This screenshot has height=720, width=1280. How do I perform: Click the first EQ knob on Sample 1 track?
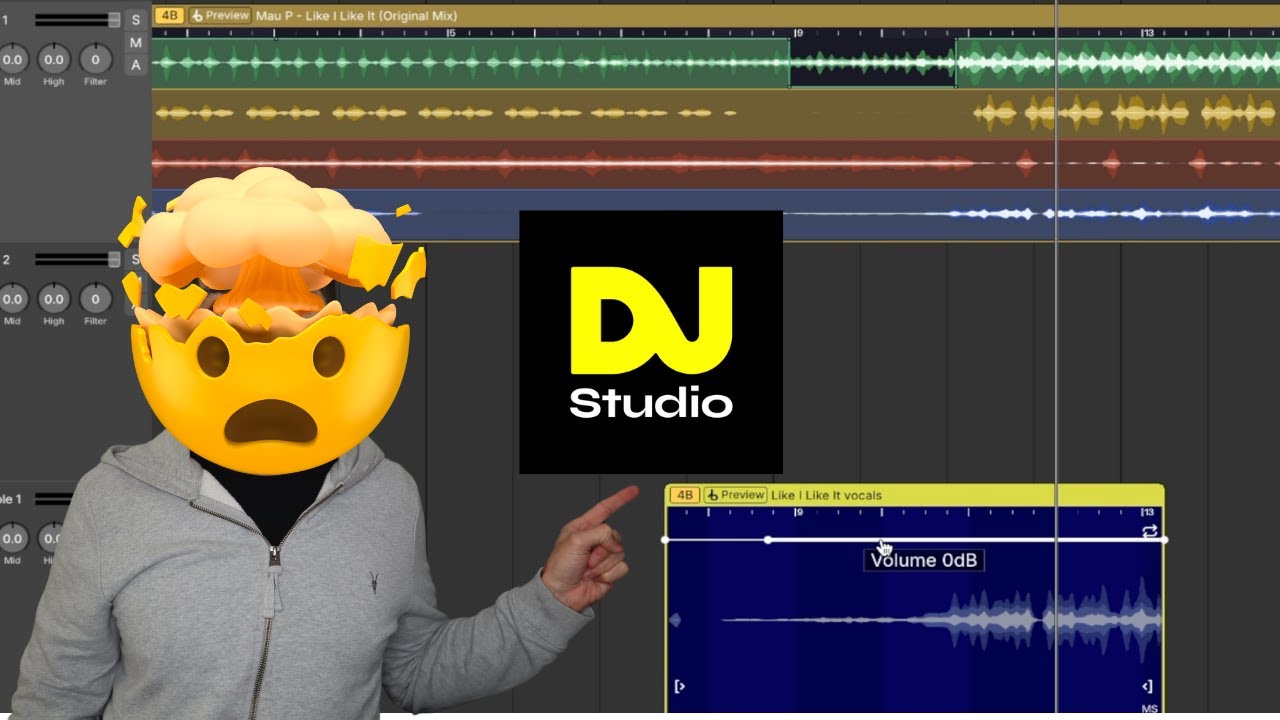point(12,539)
